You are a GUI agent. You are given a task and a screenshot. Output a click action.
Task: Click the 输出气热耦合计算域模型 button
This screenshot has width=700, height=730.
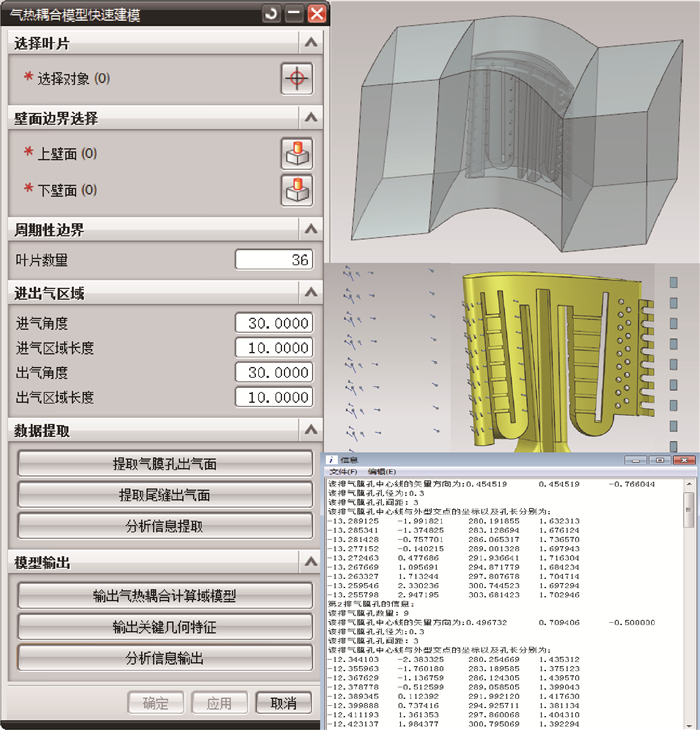point(165,596)
